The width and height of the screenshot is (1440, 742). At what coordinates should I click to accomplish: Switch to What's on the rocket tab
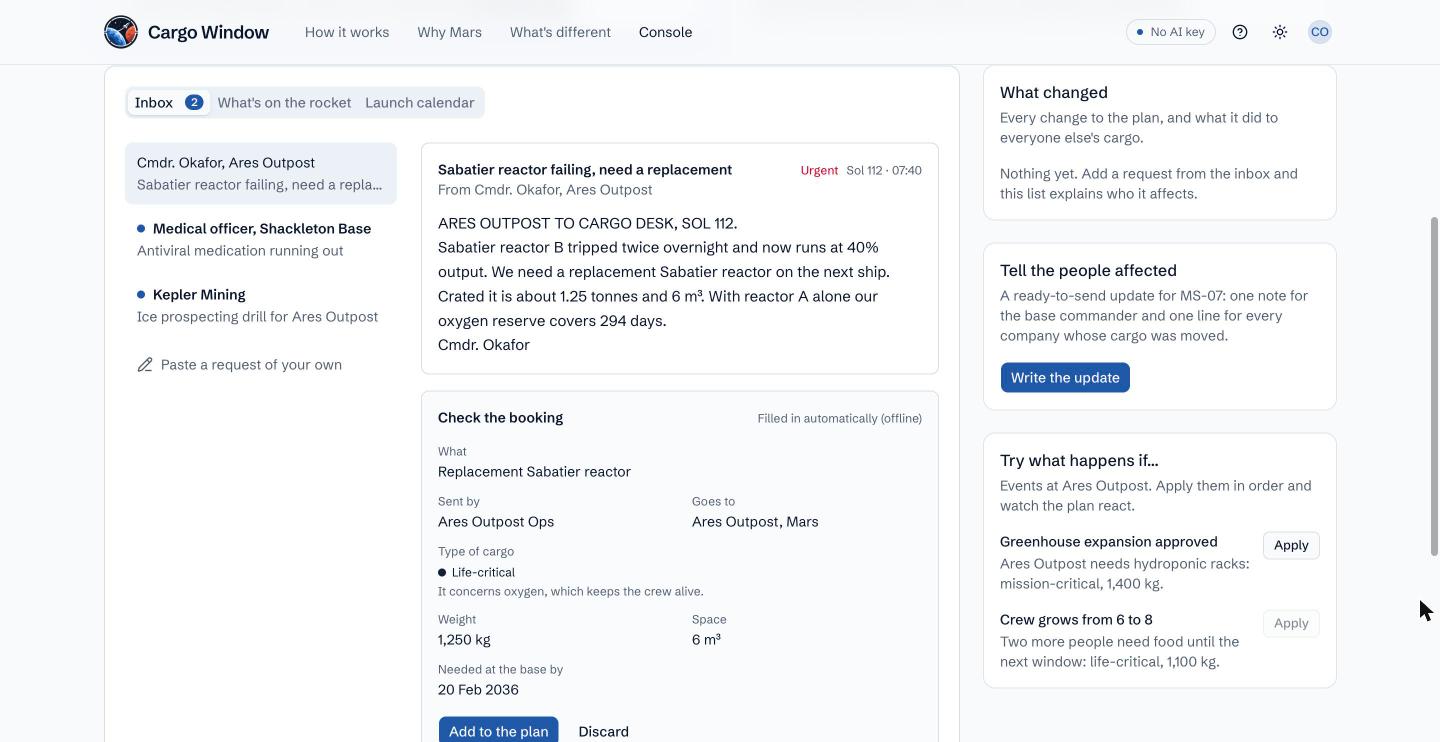tap(284, 102)
